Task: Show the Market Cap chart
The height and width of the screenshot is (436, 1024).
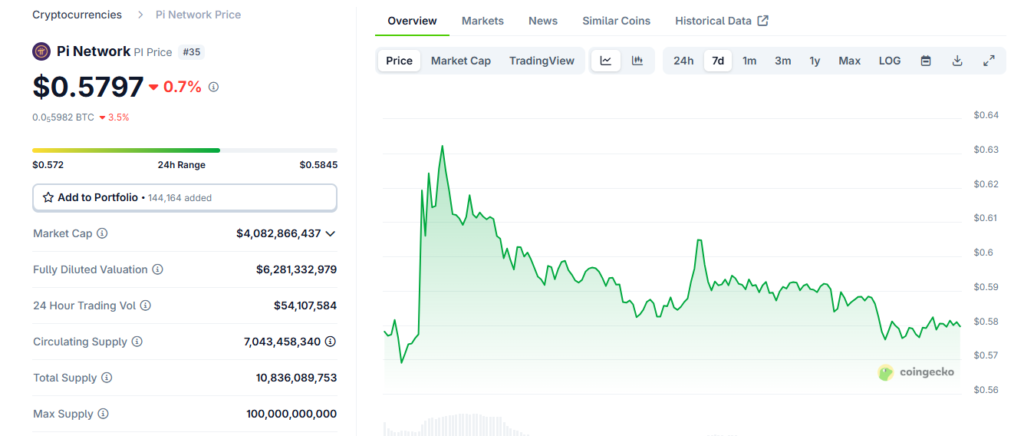Action: [460, 61]
